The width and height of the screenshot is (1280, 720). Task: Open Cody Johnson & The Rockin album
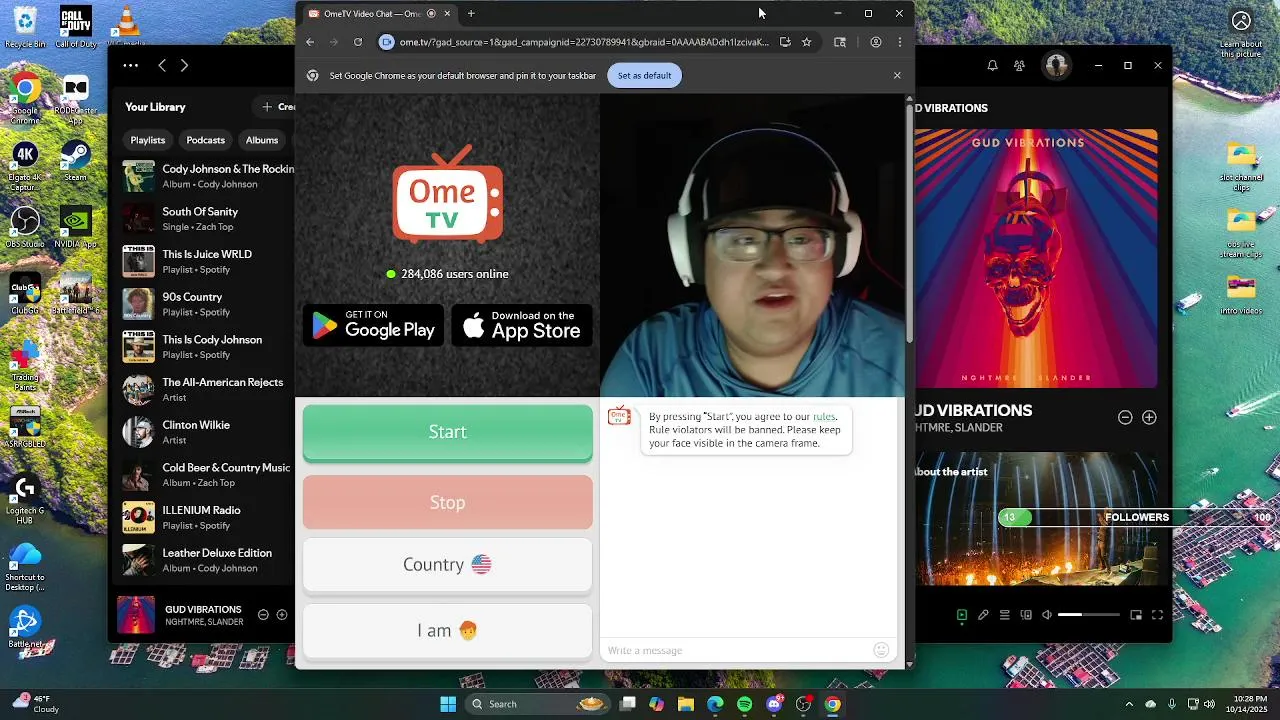pos(208,176)
